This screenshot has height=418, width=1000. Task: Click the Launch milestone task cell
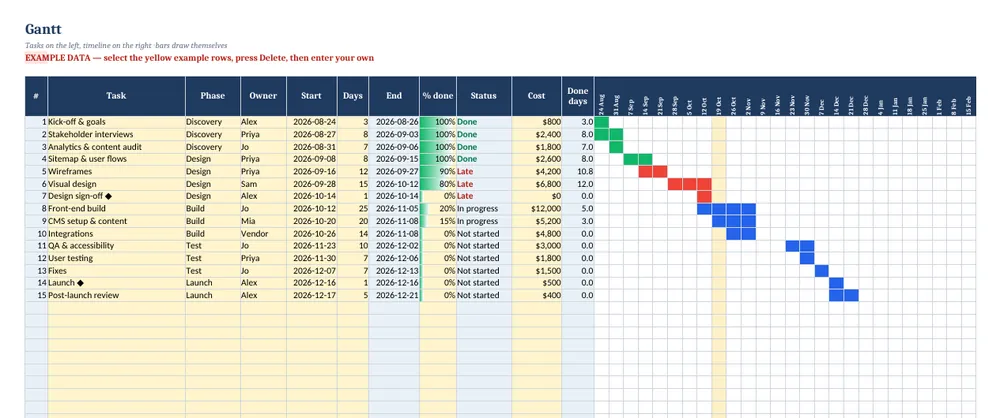[116, 283]
